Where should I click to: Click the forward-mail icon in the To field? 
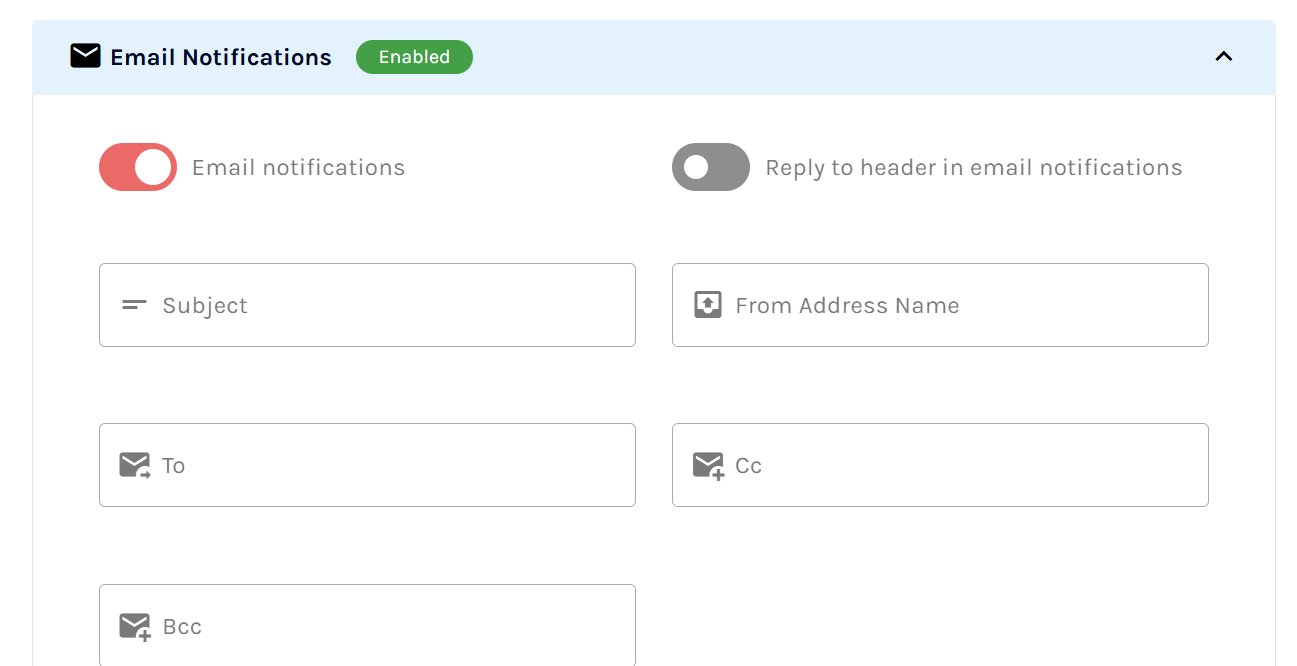(x=133, y=464)
